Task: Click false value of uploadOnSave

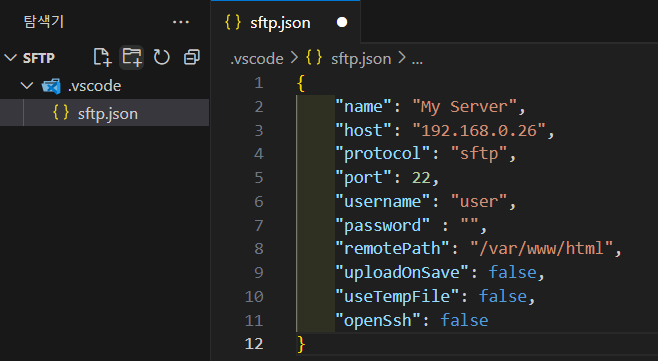Action: point(513,273)
